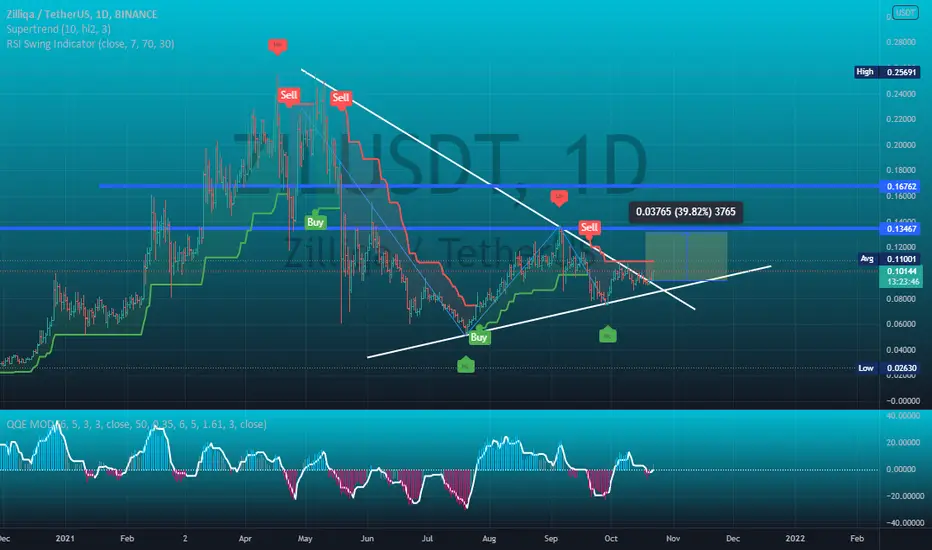Select the green long-position target box
The image size is (932, 550).
[686, 256]
